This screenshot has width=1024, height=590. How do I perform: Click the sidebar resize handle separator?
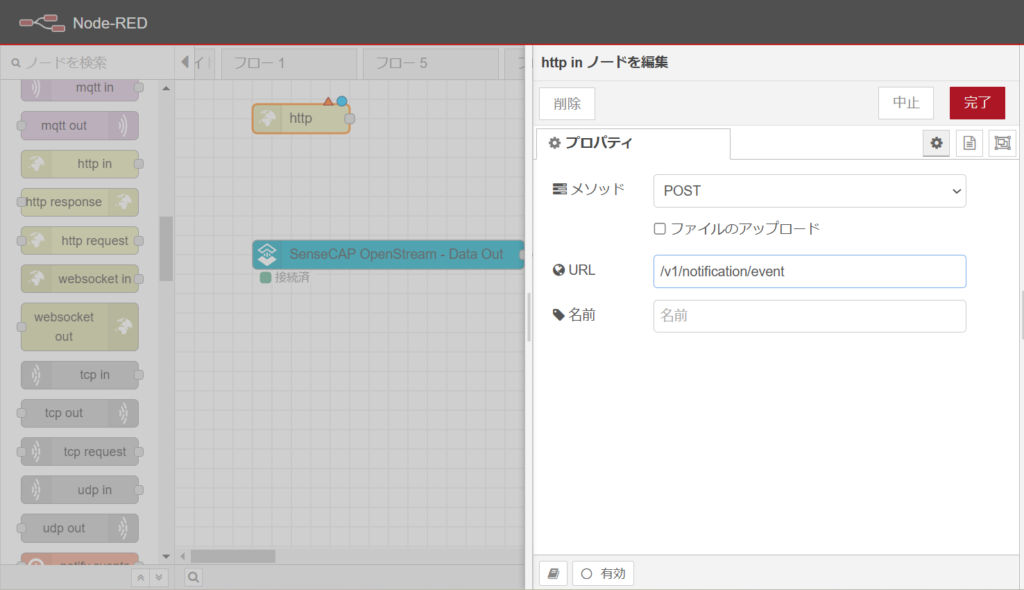(529, 317)
